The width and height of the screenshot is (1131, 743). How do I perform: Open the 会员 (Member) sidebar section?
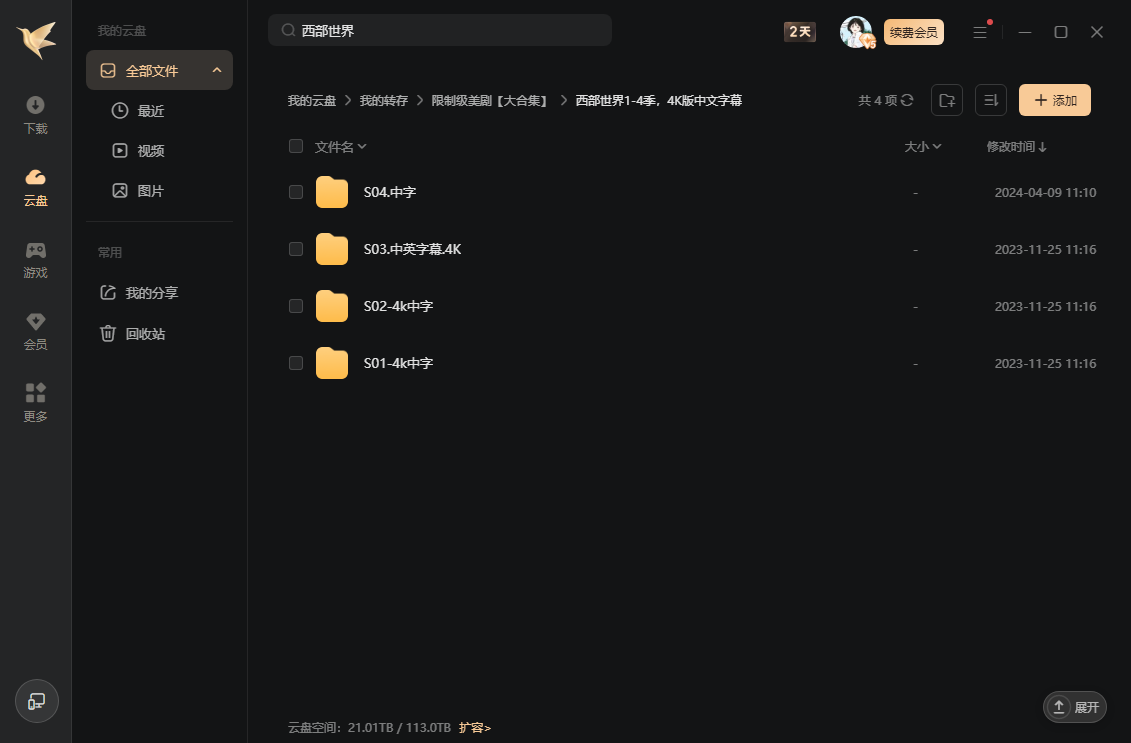click(x=36, y=331)
